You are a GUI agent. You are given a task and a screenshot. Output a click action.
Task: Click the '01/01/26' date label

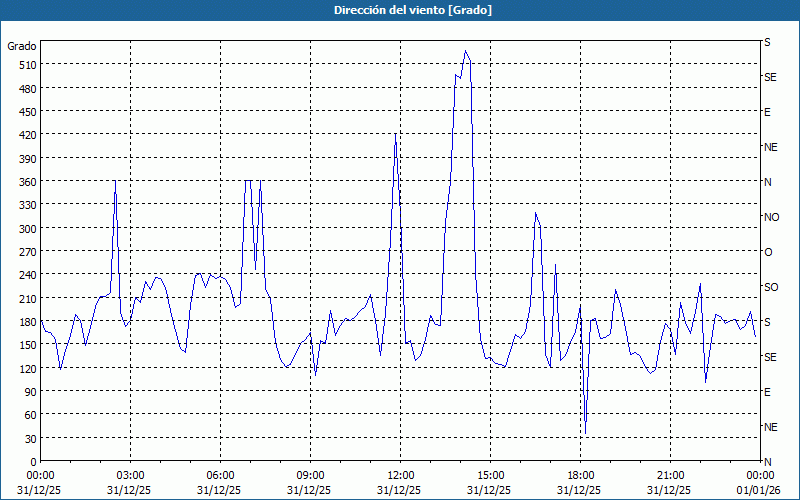[757, 490]
